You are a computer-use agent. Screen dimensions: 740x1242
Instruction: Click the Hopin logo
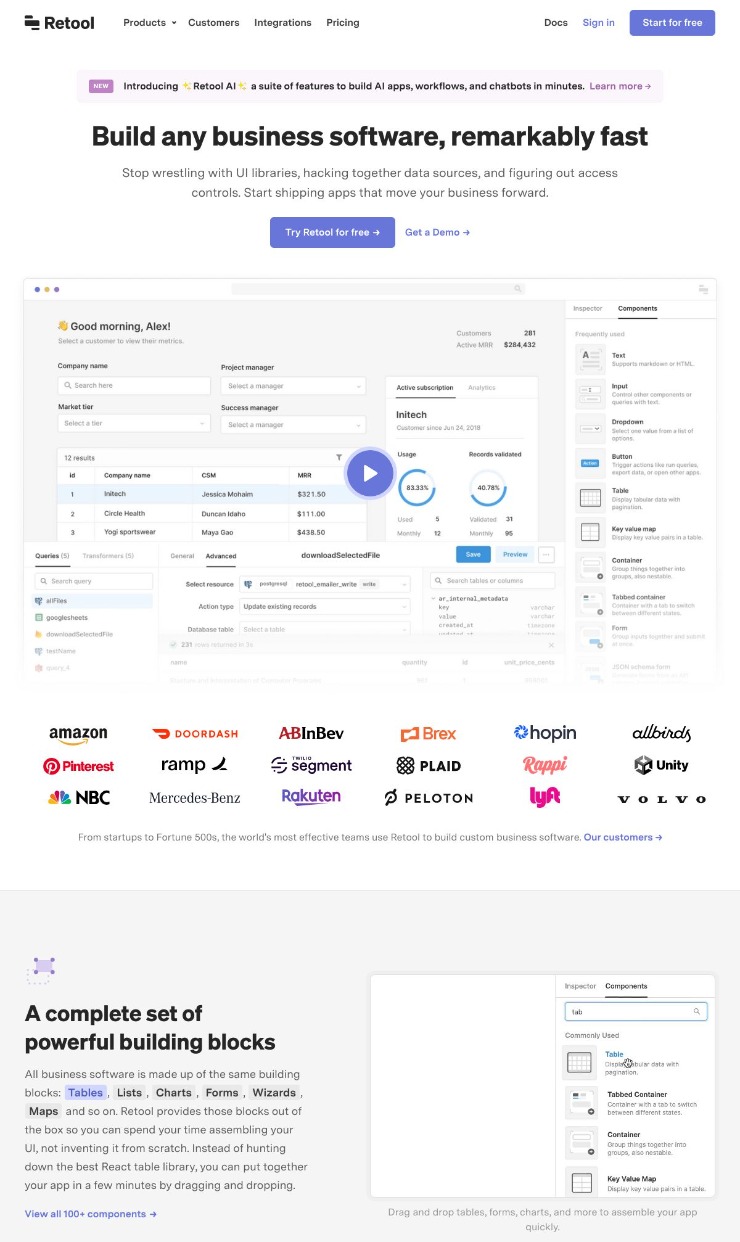(x=545, y=734)
